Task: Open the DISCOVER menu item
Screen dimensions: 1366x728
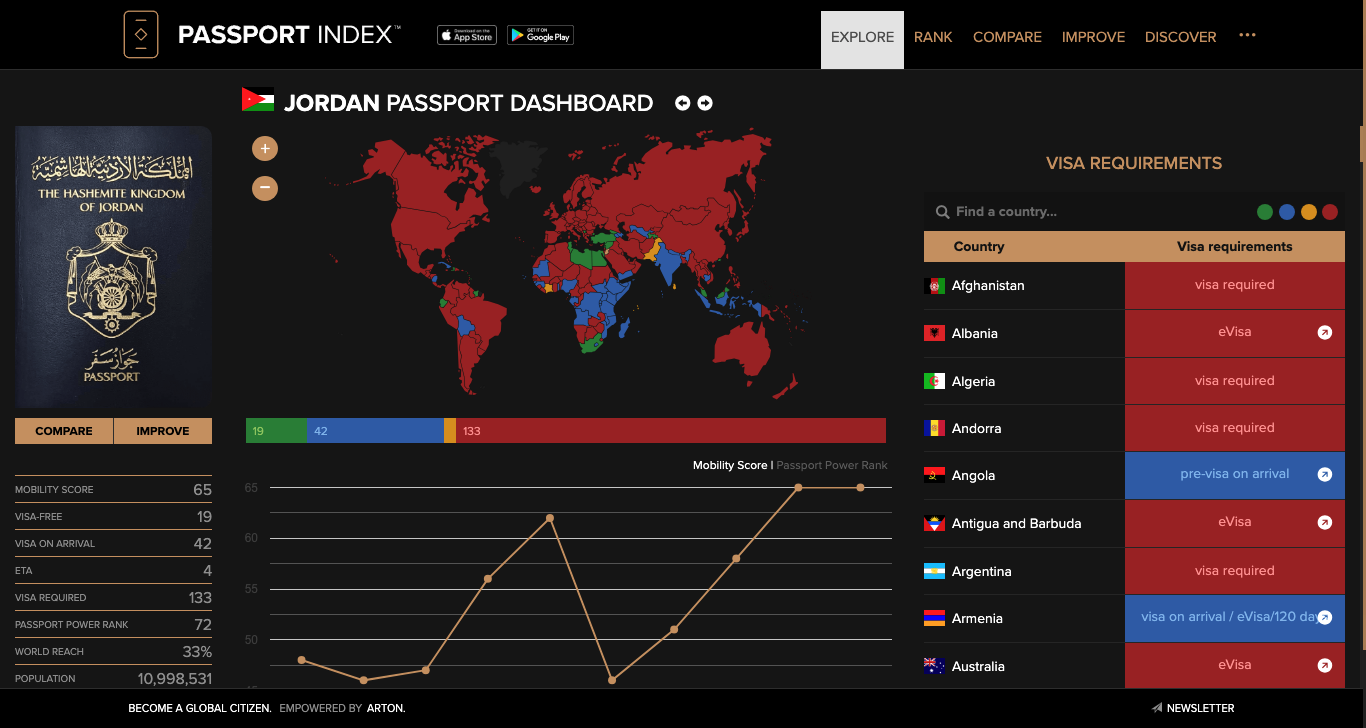Action: [x=1181, y=37]
